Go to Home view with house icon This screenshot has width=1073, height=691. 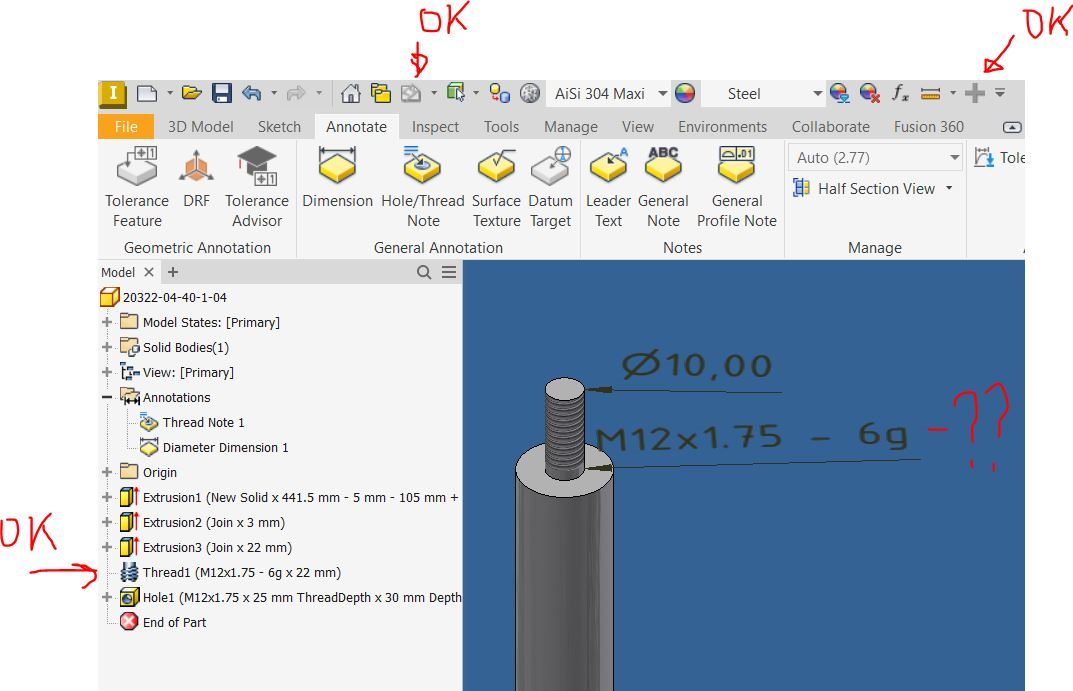click(x=350, y=93)
